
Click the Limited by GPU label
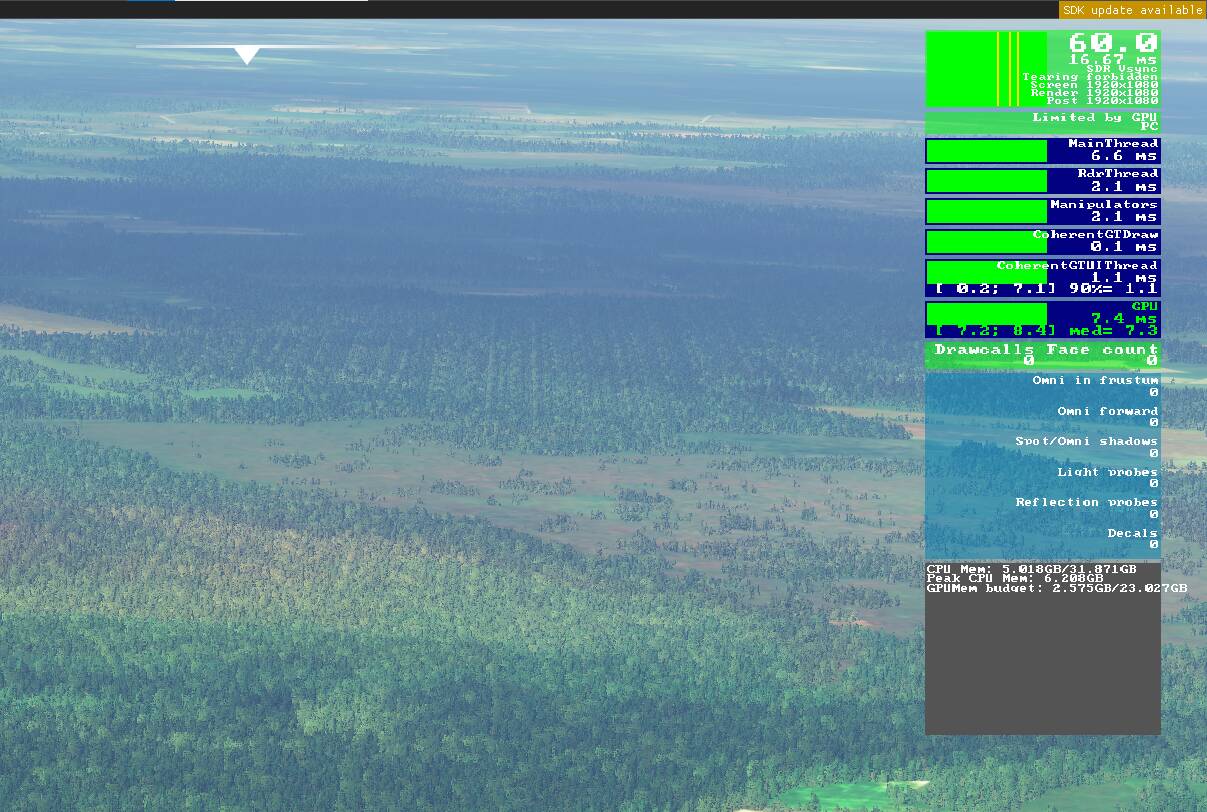pos(1094,118)
